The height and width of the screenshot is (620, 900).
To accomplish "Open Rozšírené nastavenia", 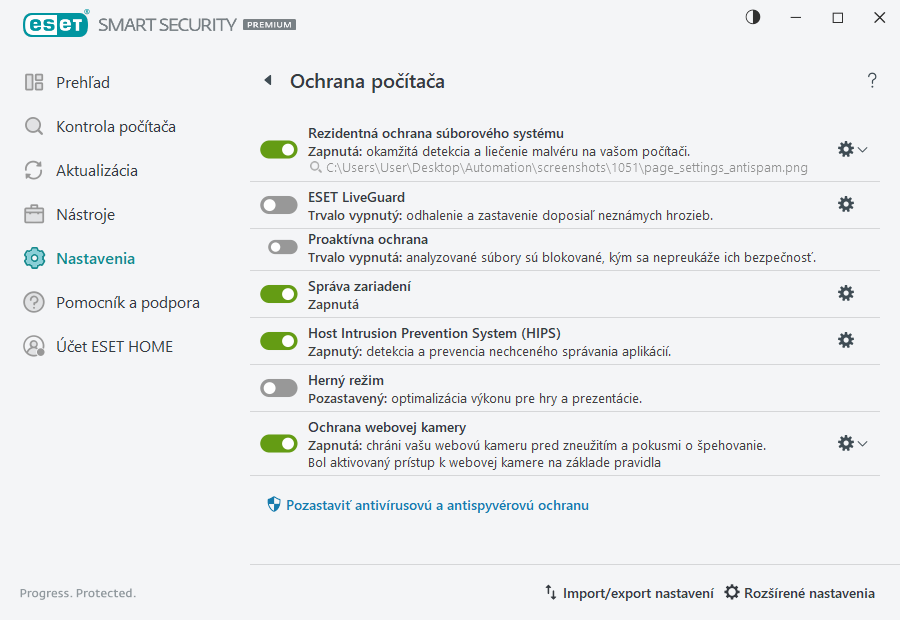I will coord(799,592).
